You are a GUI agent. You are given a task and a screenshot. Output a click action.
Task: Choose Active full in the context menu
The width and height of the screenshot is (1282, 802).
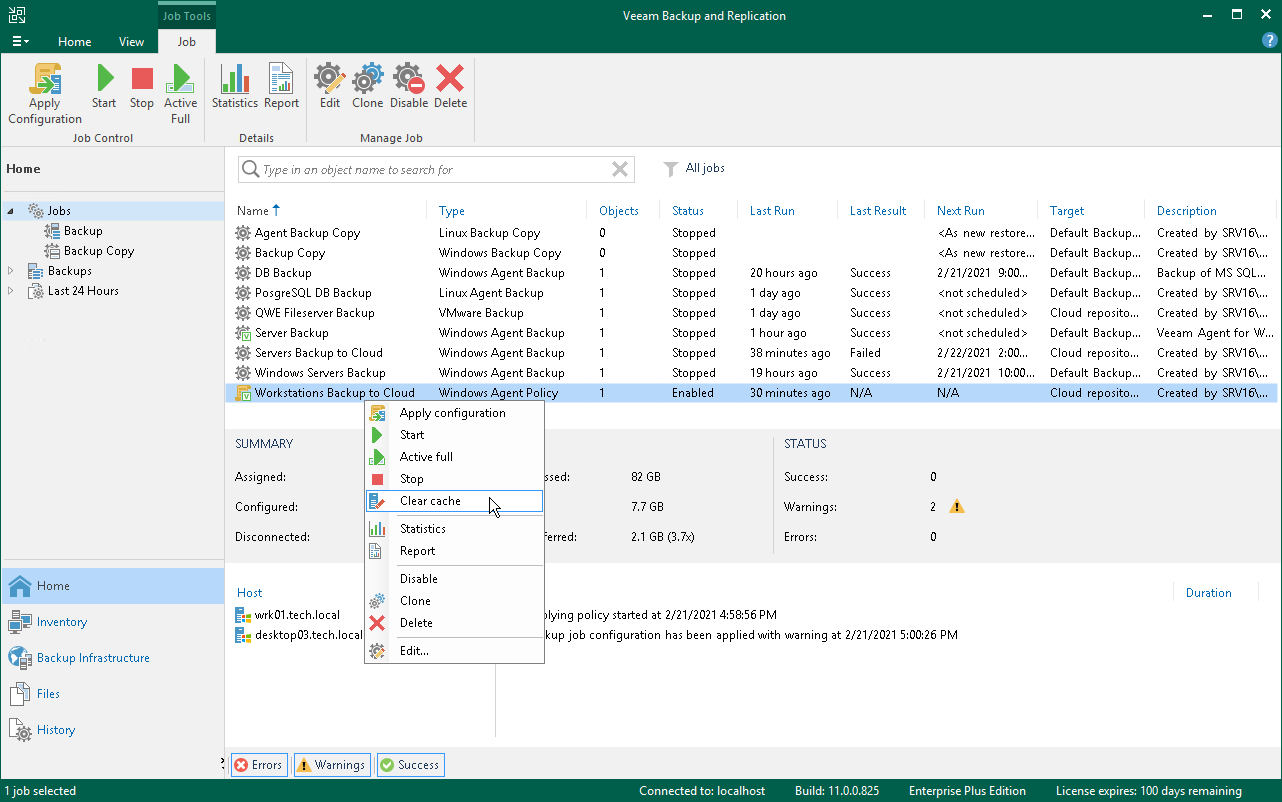tap(454, 457)
